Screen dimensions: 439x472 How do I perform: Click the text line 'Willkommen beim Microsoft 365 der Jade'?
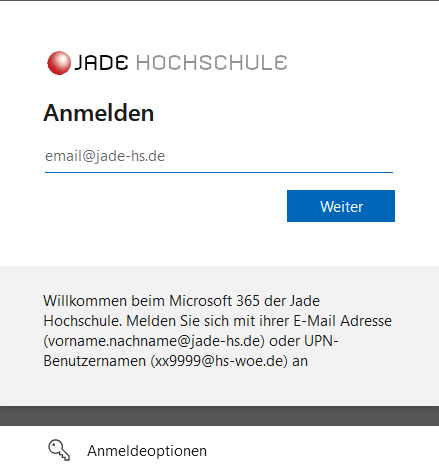181,301
